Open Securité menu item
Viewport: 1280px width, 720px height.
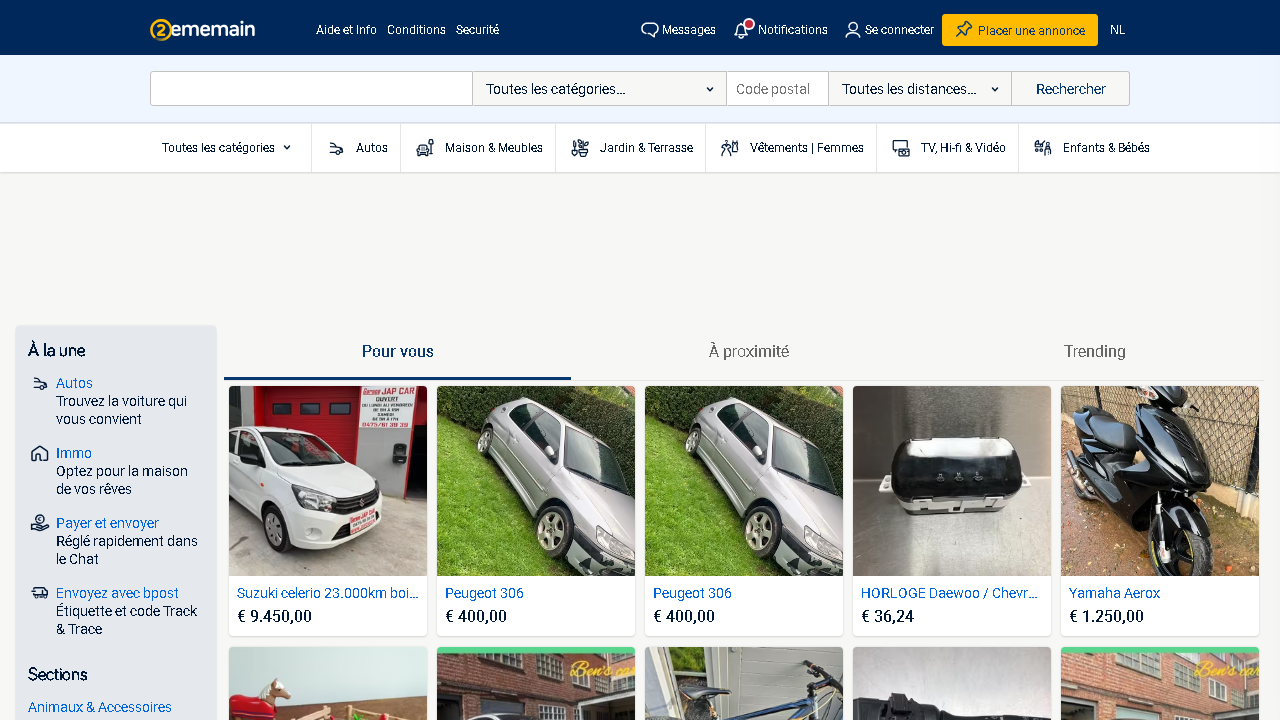[477, 30]
